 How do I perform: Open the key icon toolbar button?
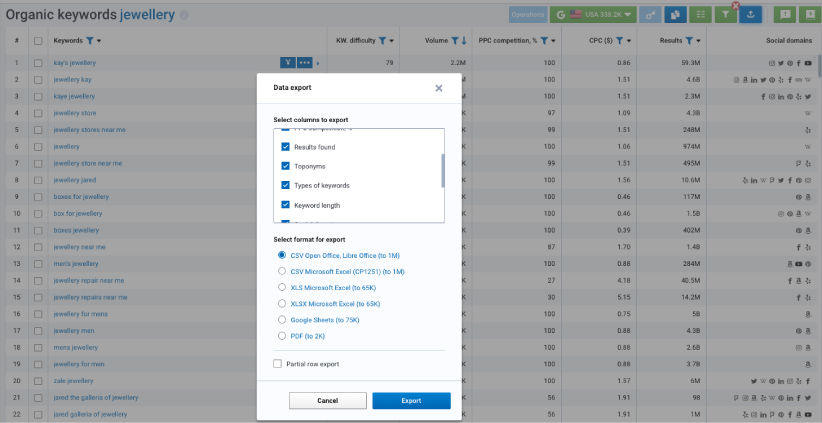click(651, 15)
